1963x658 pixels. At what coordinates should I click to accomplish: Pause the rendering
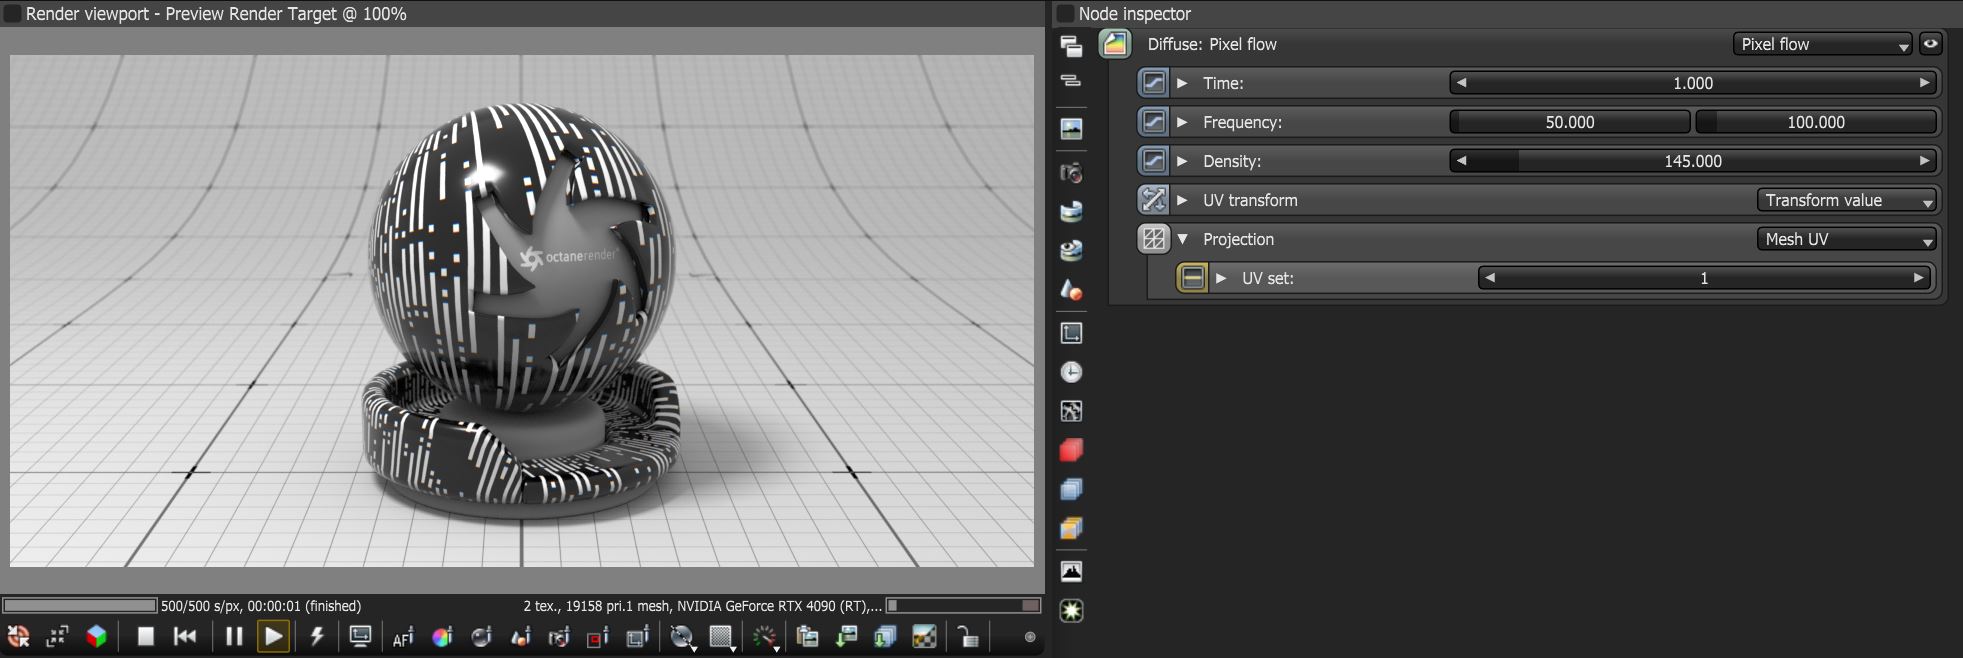[x=234, y=636]
